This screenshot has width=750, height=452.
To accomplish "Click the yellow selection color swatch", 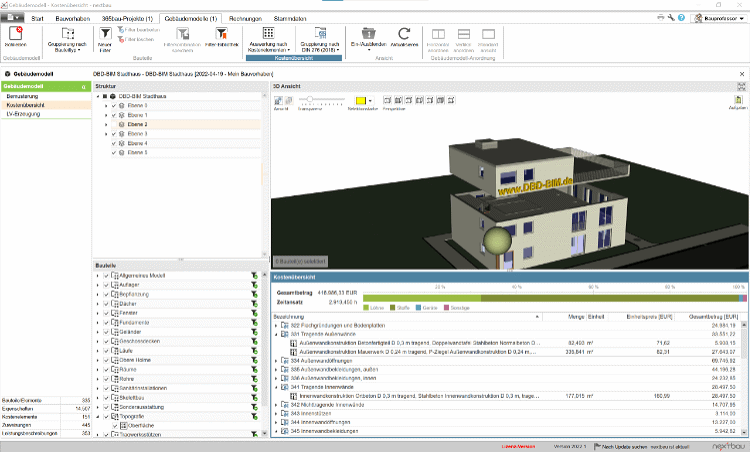I will pos(361,100).
